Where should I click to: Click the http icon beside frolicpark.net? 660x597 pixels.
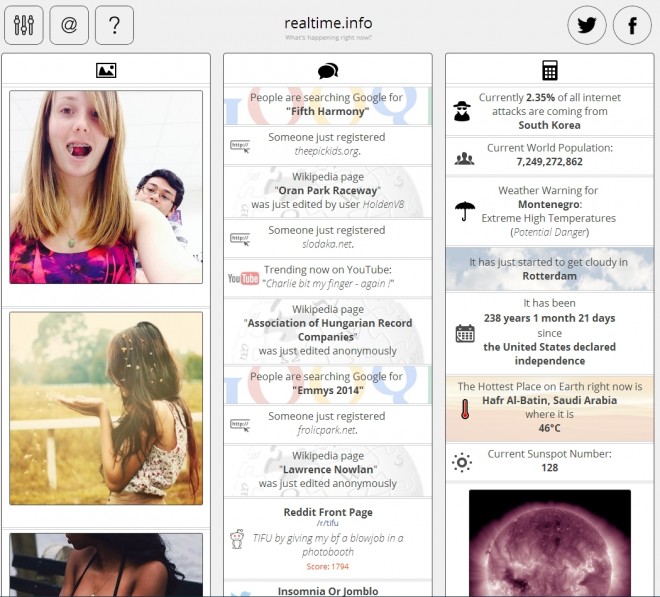tap(240, 425)
